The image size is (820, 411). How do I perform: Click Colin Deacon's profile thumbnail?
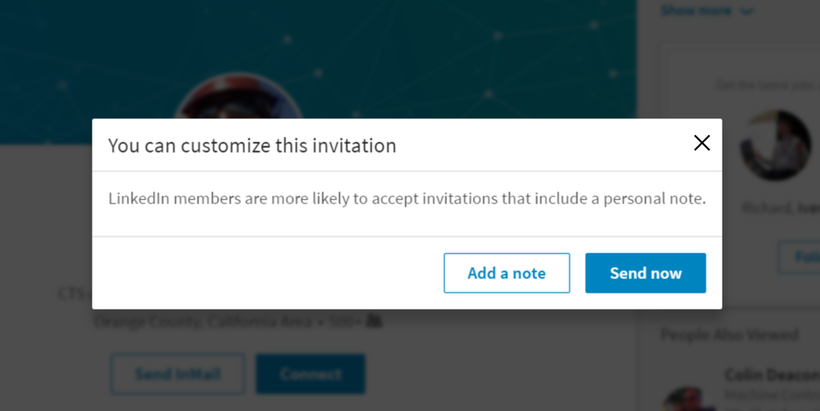point(689,399)
